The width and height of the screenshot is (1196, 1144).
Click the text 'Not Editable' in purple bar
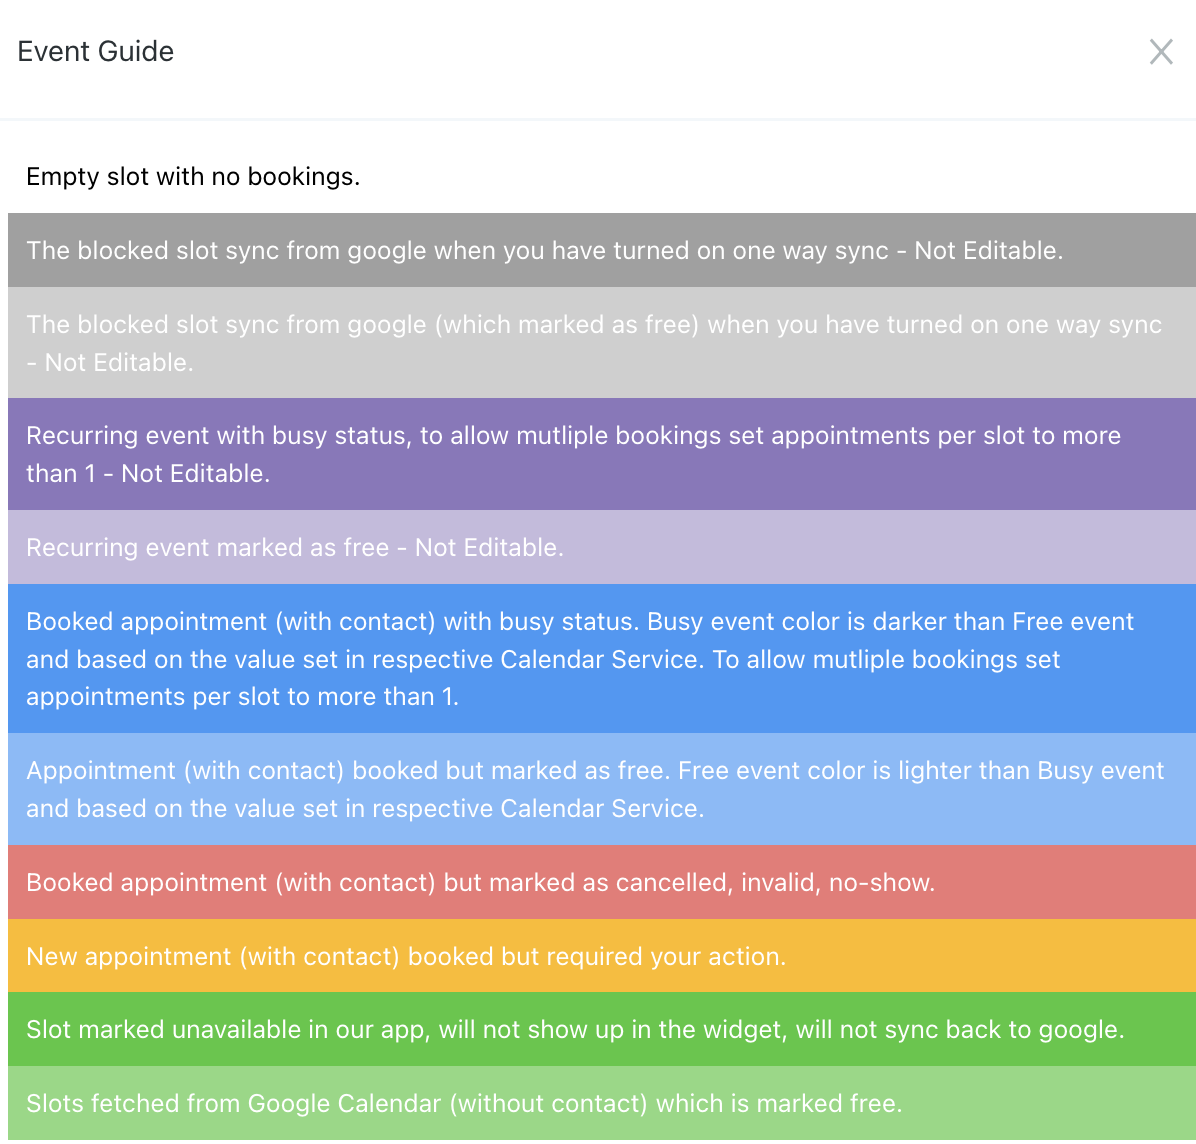tap(195, 474)
